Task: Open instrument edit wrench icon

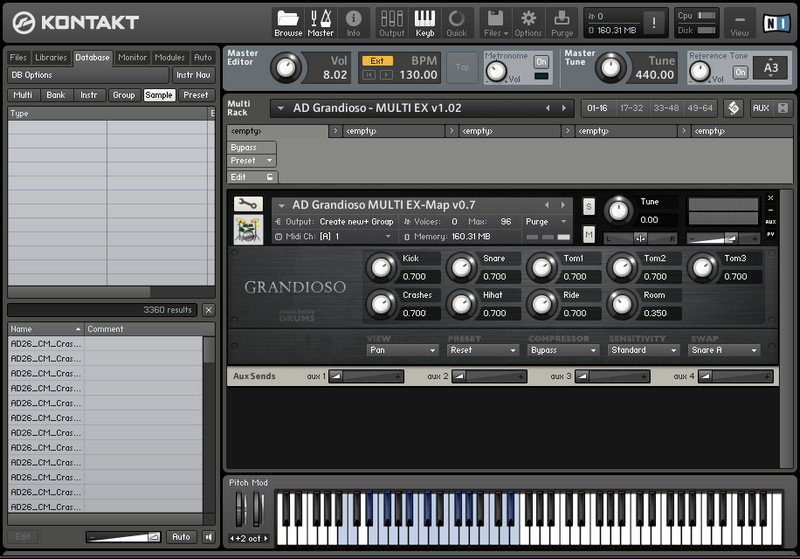Action: 247,204
